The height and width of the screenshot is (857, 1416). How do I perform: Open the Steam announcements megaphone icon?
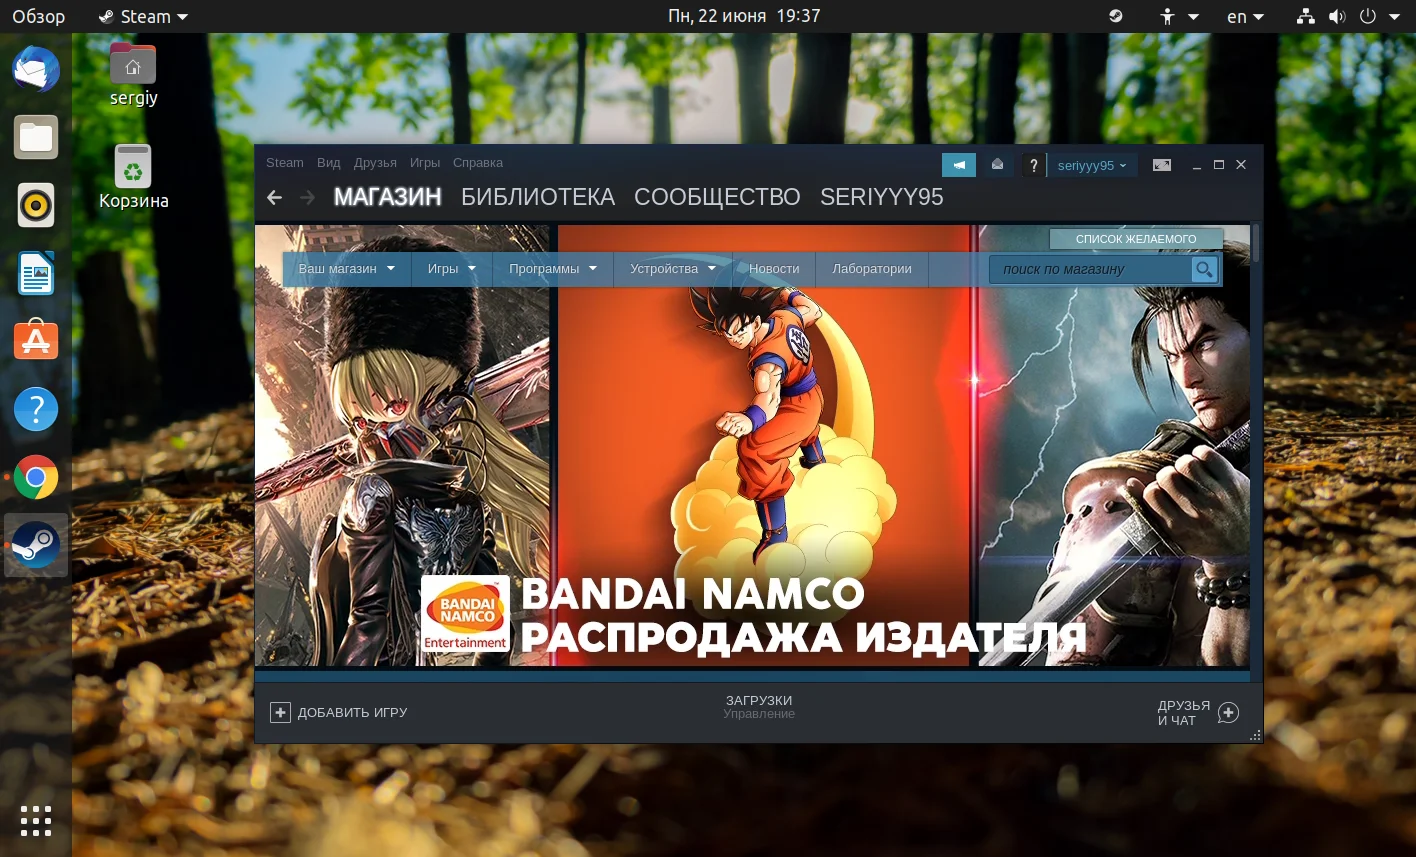pyautogui.click(x=959, y=165)
